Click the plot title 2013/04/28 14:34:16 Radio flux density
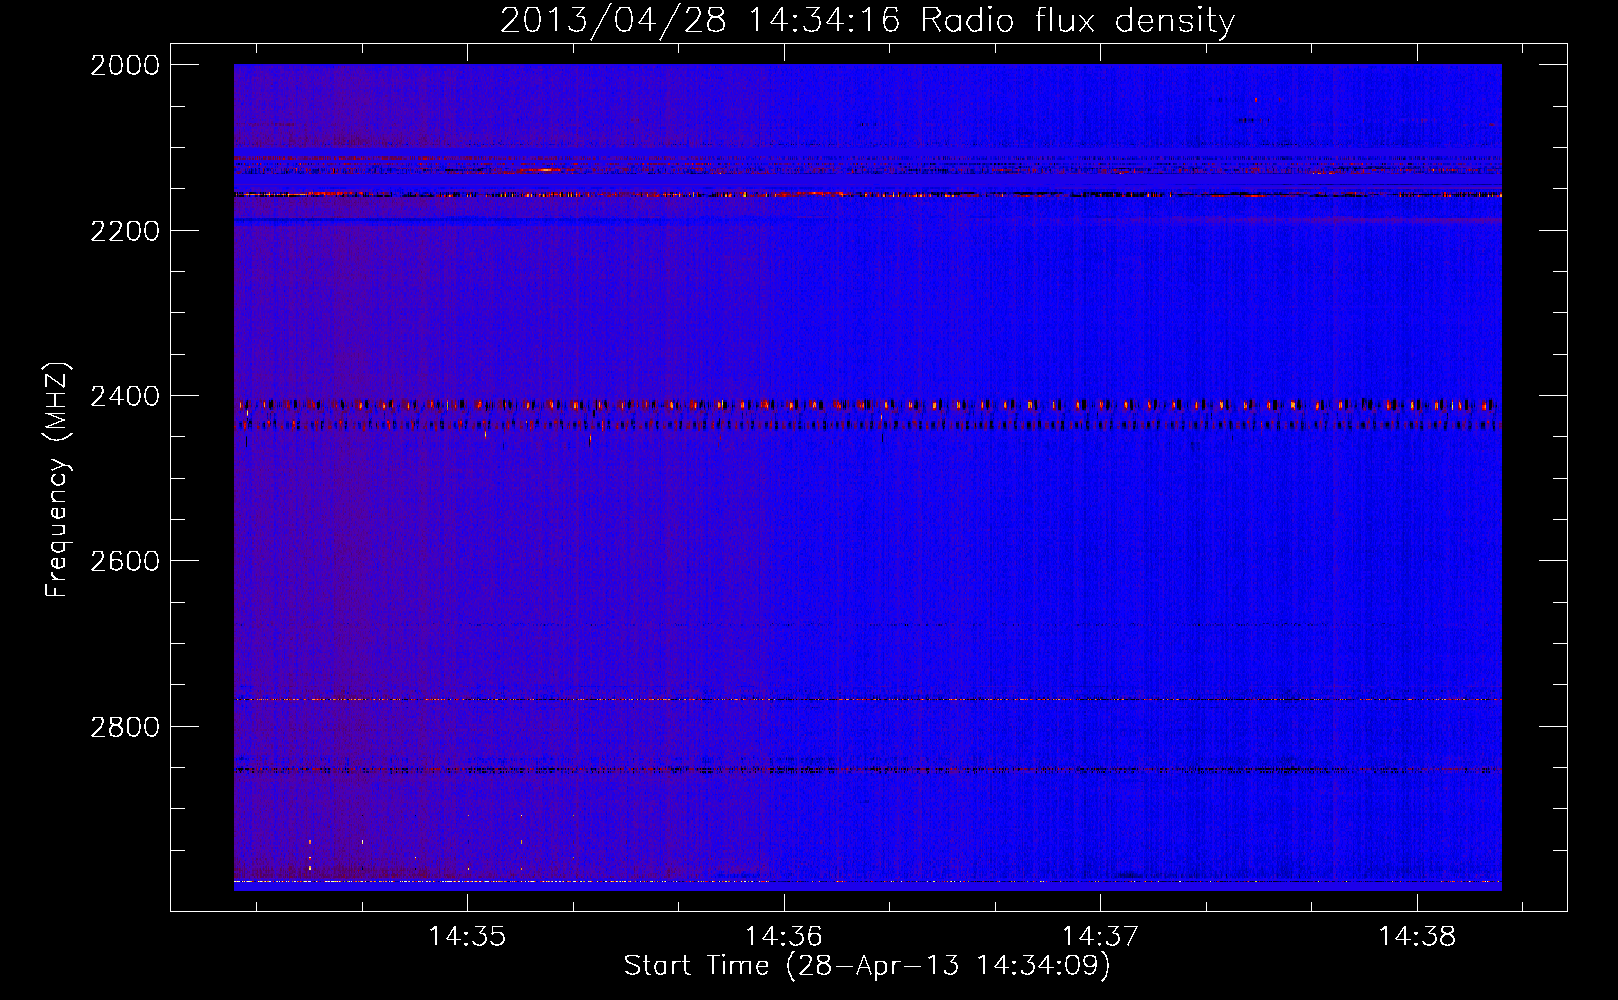The height and width of the screenshot is (1000, 1618). coord(867,20)
